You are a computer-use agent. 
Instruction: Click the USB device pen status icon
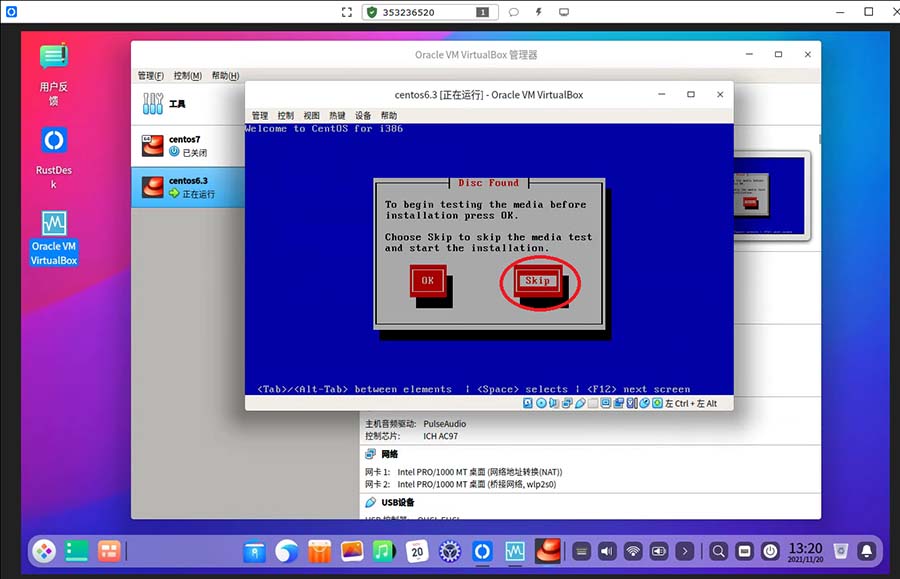(x=580, y=403)
